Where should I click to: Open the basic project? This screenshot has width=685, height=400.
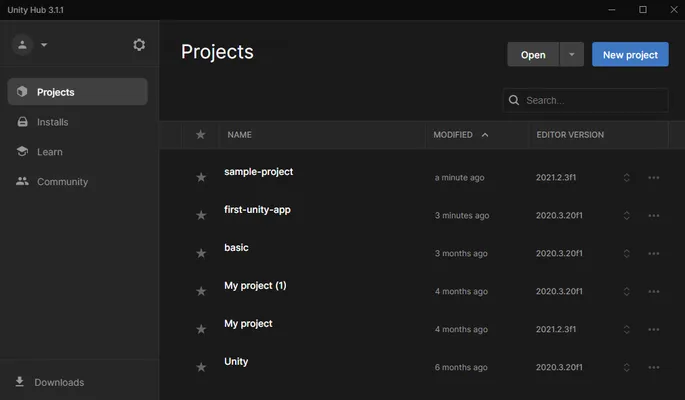tap(236, 248)
